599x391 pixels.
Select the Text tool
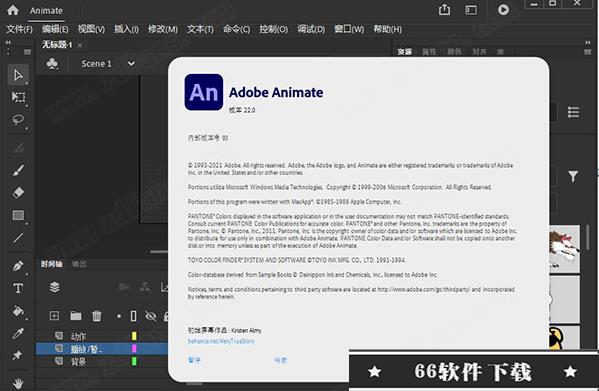click(18, 288)
